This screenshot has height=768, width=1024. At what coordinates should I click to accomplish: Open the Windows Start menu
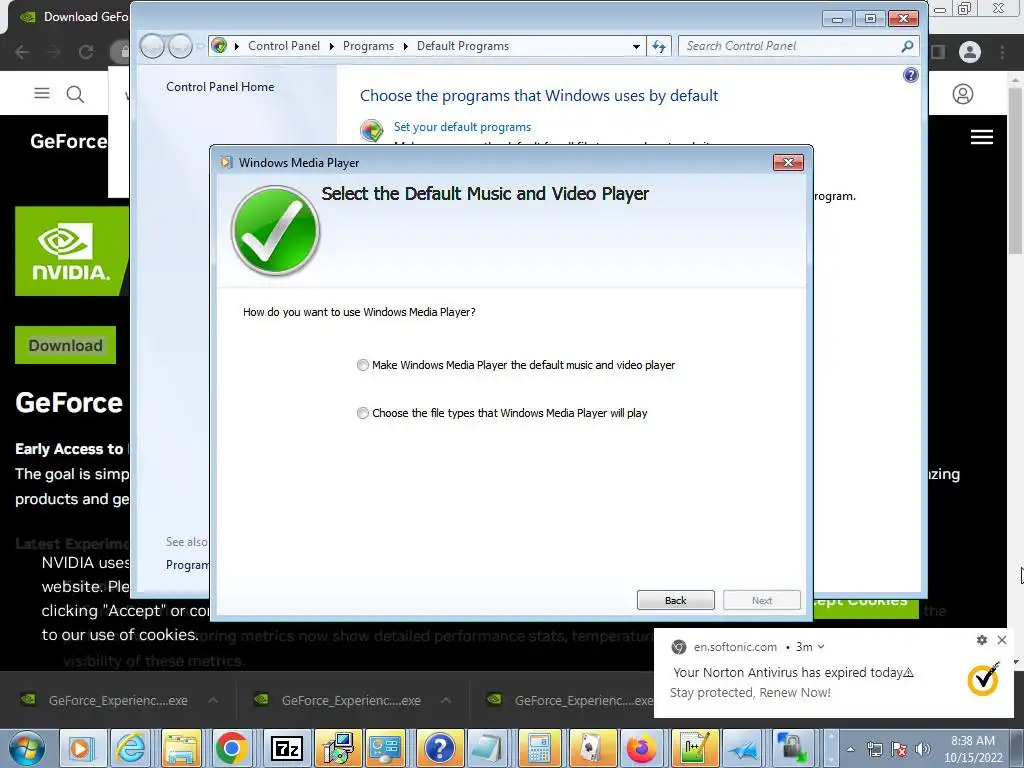(26, 748)
